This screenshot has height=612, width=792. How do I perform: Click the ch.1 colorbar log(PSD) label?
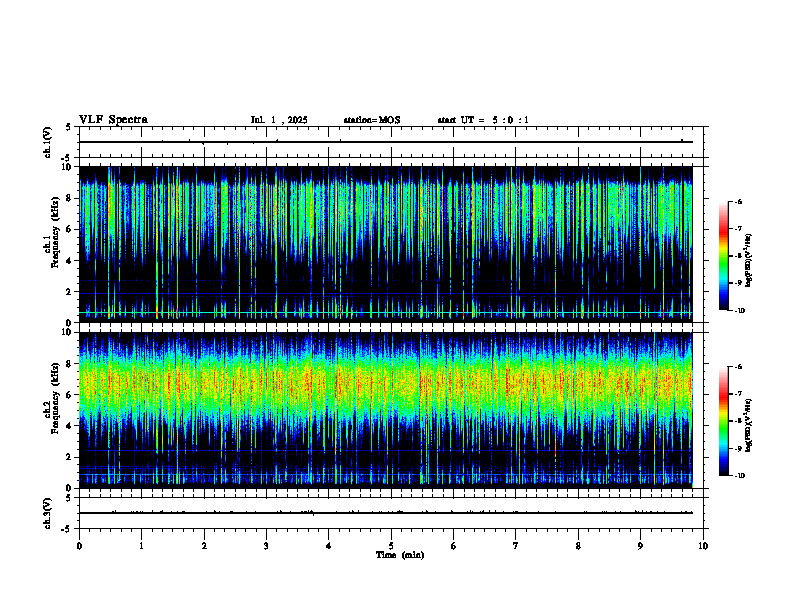pyautogui.click(x=749, y=261)
